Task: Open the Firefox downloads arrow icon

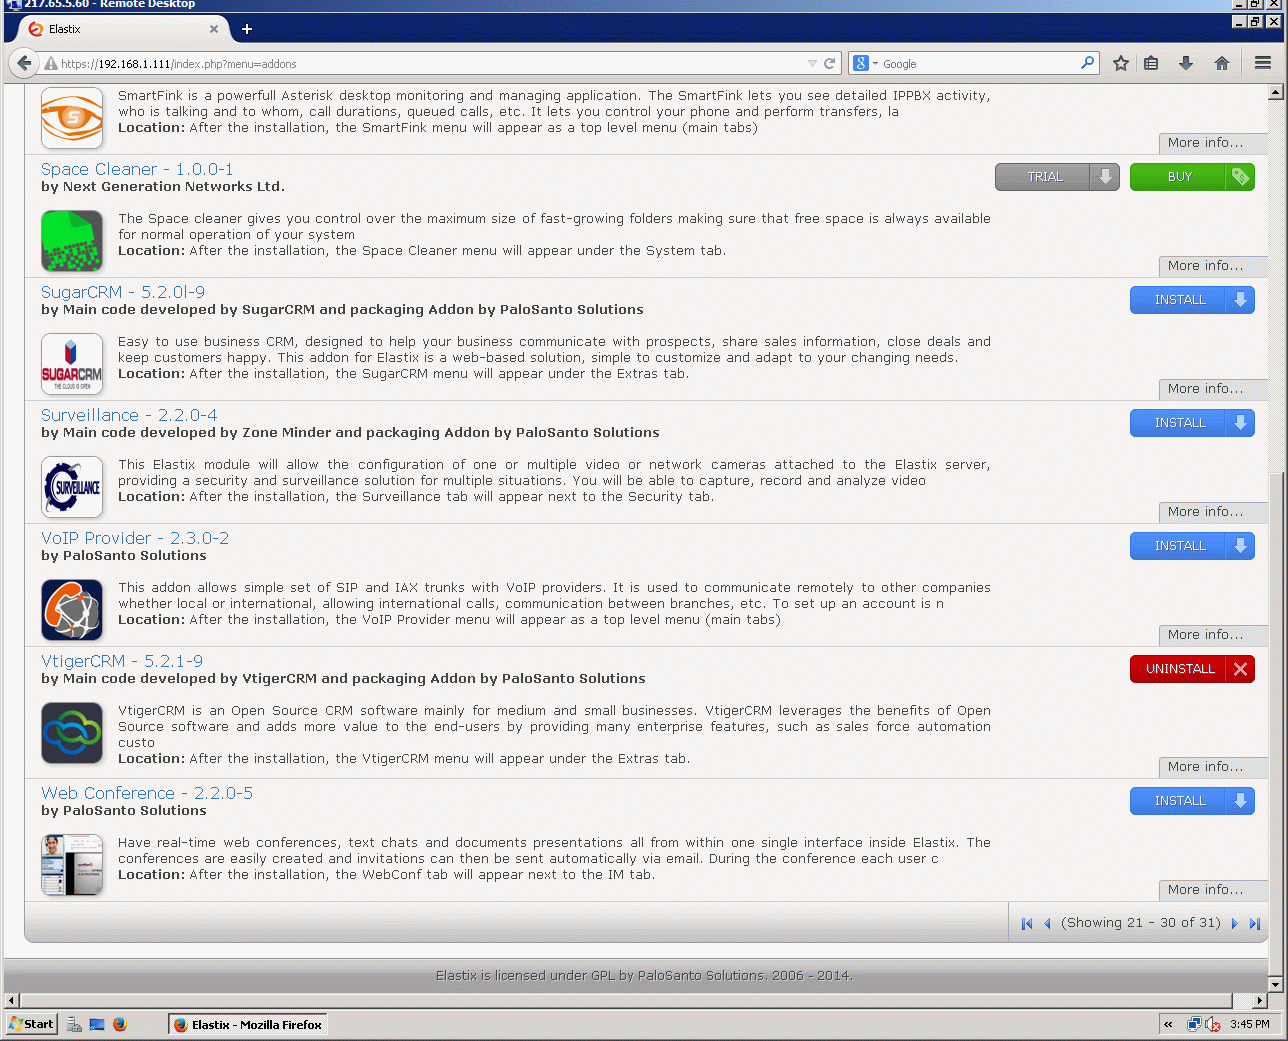Action: pos(1186,63)
